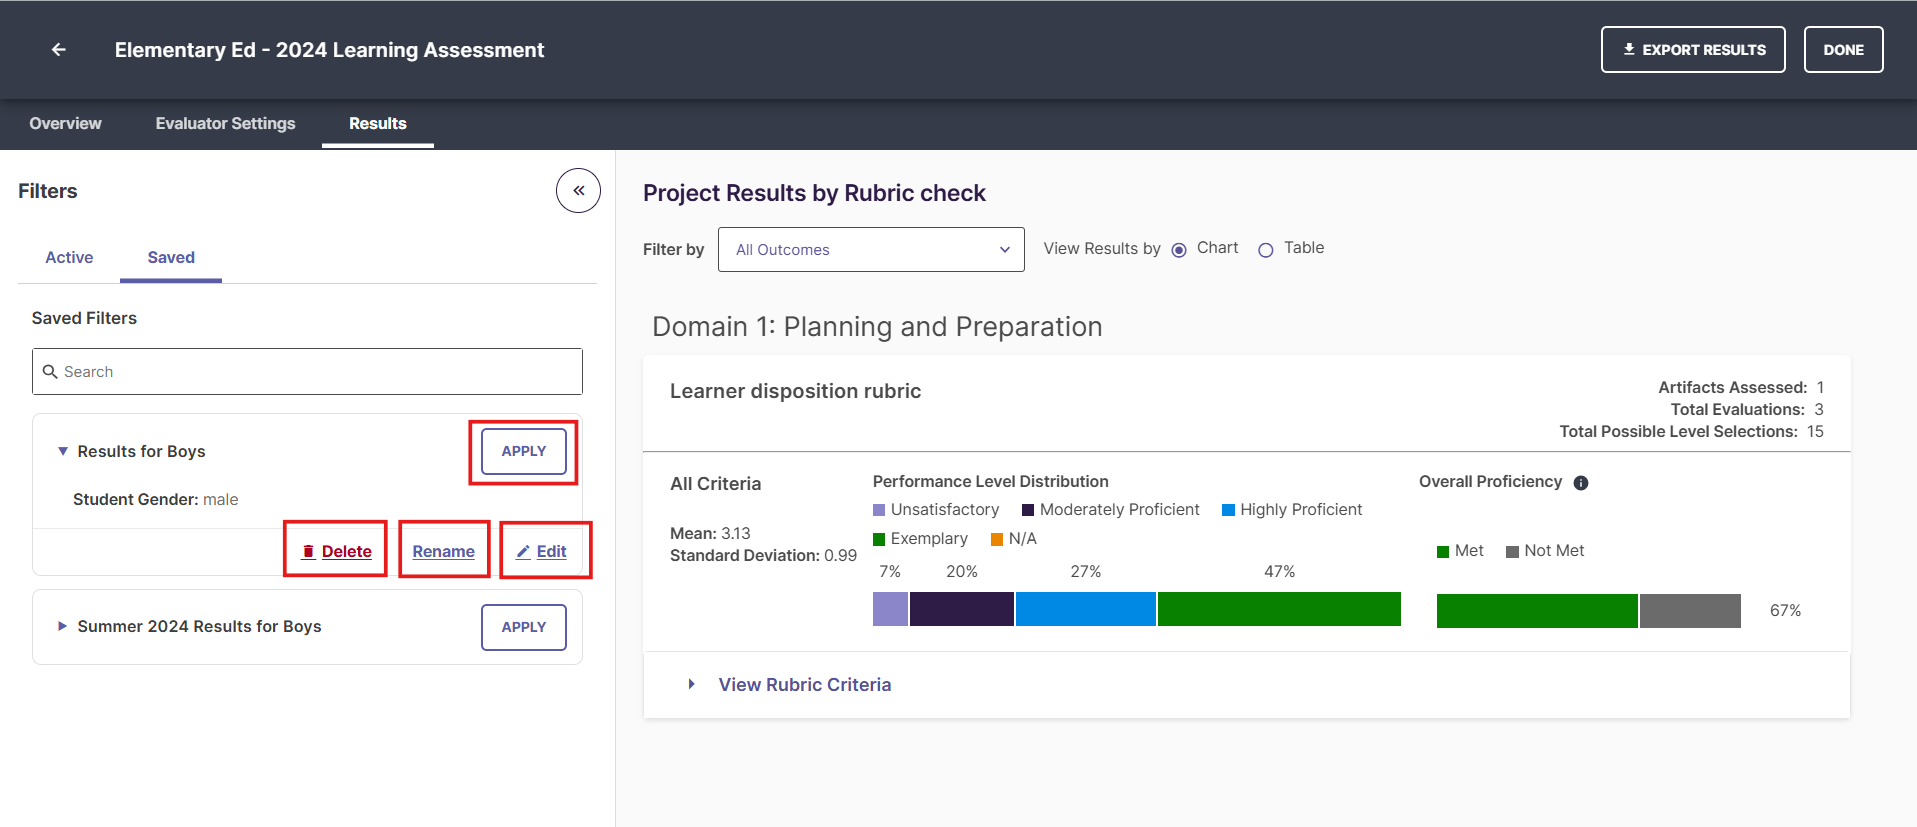The height and width of the screenshot is (827, 1917).
Task: Click the green Met proficiency bar
Action: 1537,611
